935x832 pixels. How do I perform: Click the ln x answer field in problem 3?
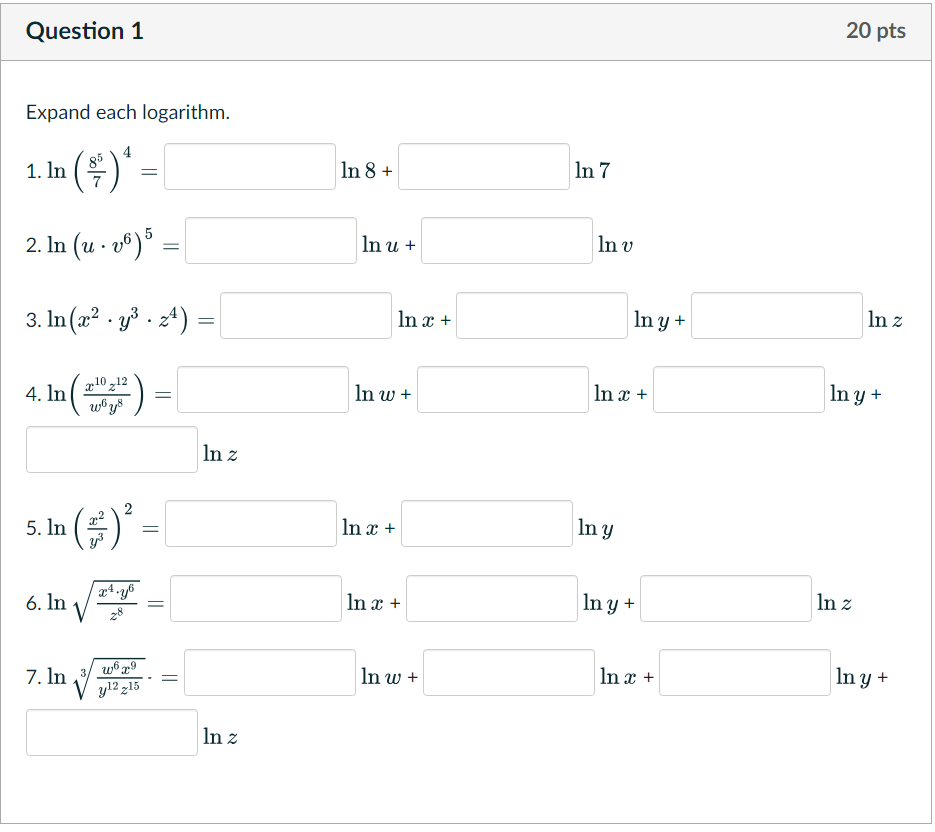tap(305, 315)
